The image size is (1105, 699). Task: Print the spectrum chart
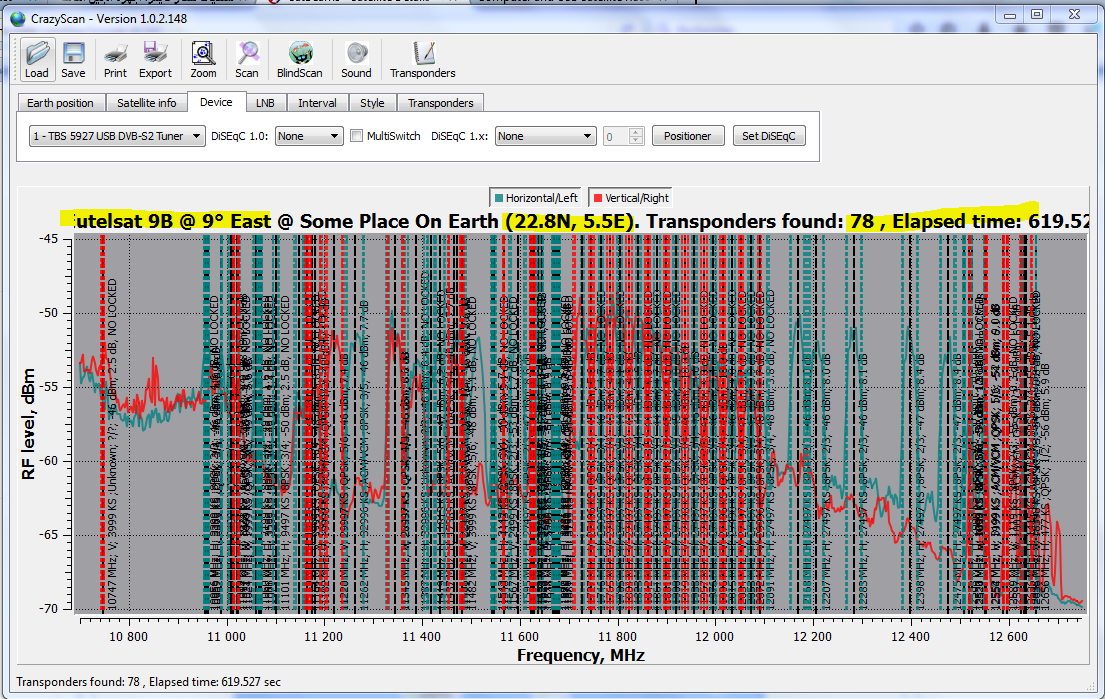[115, 59]
